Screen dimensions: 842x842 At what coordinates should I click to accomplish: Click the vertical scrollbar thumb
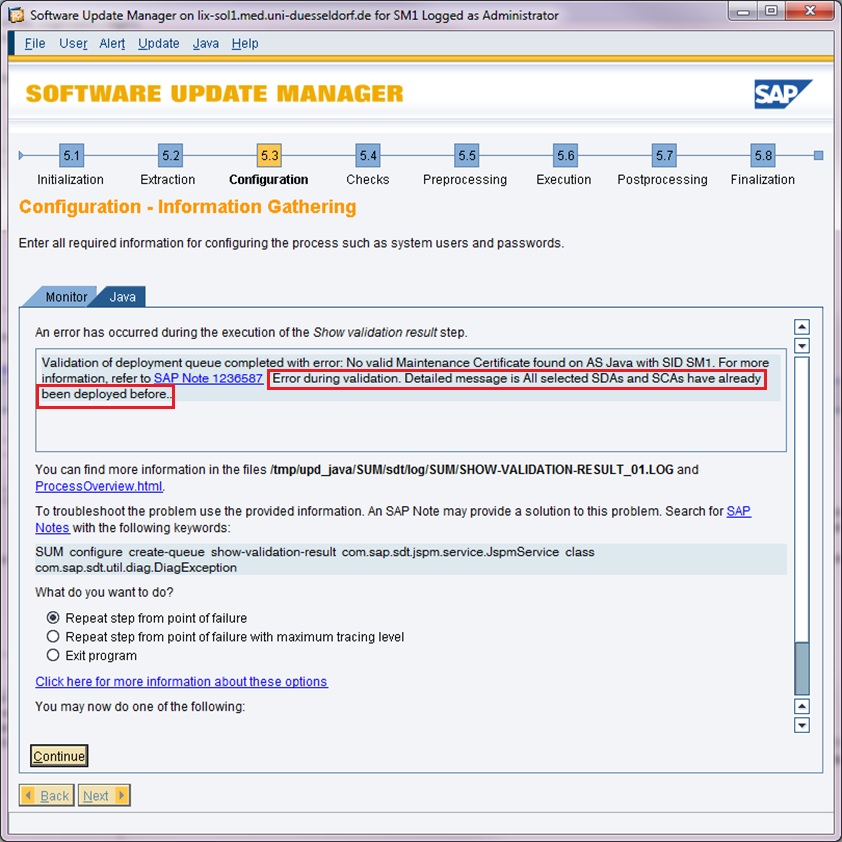802,669
